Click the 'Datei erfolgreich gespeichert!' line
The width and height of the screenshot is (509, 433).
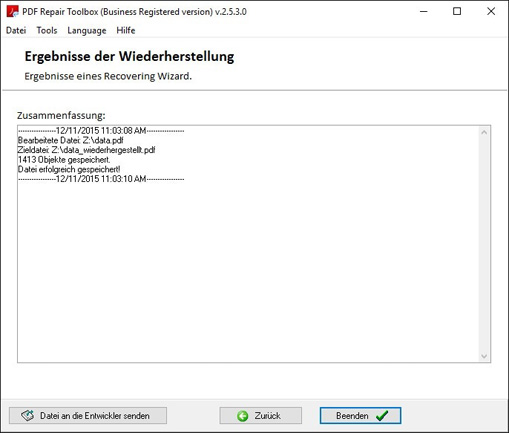pos(69,169)
